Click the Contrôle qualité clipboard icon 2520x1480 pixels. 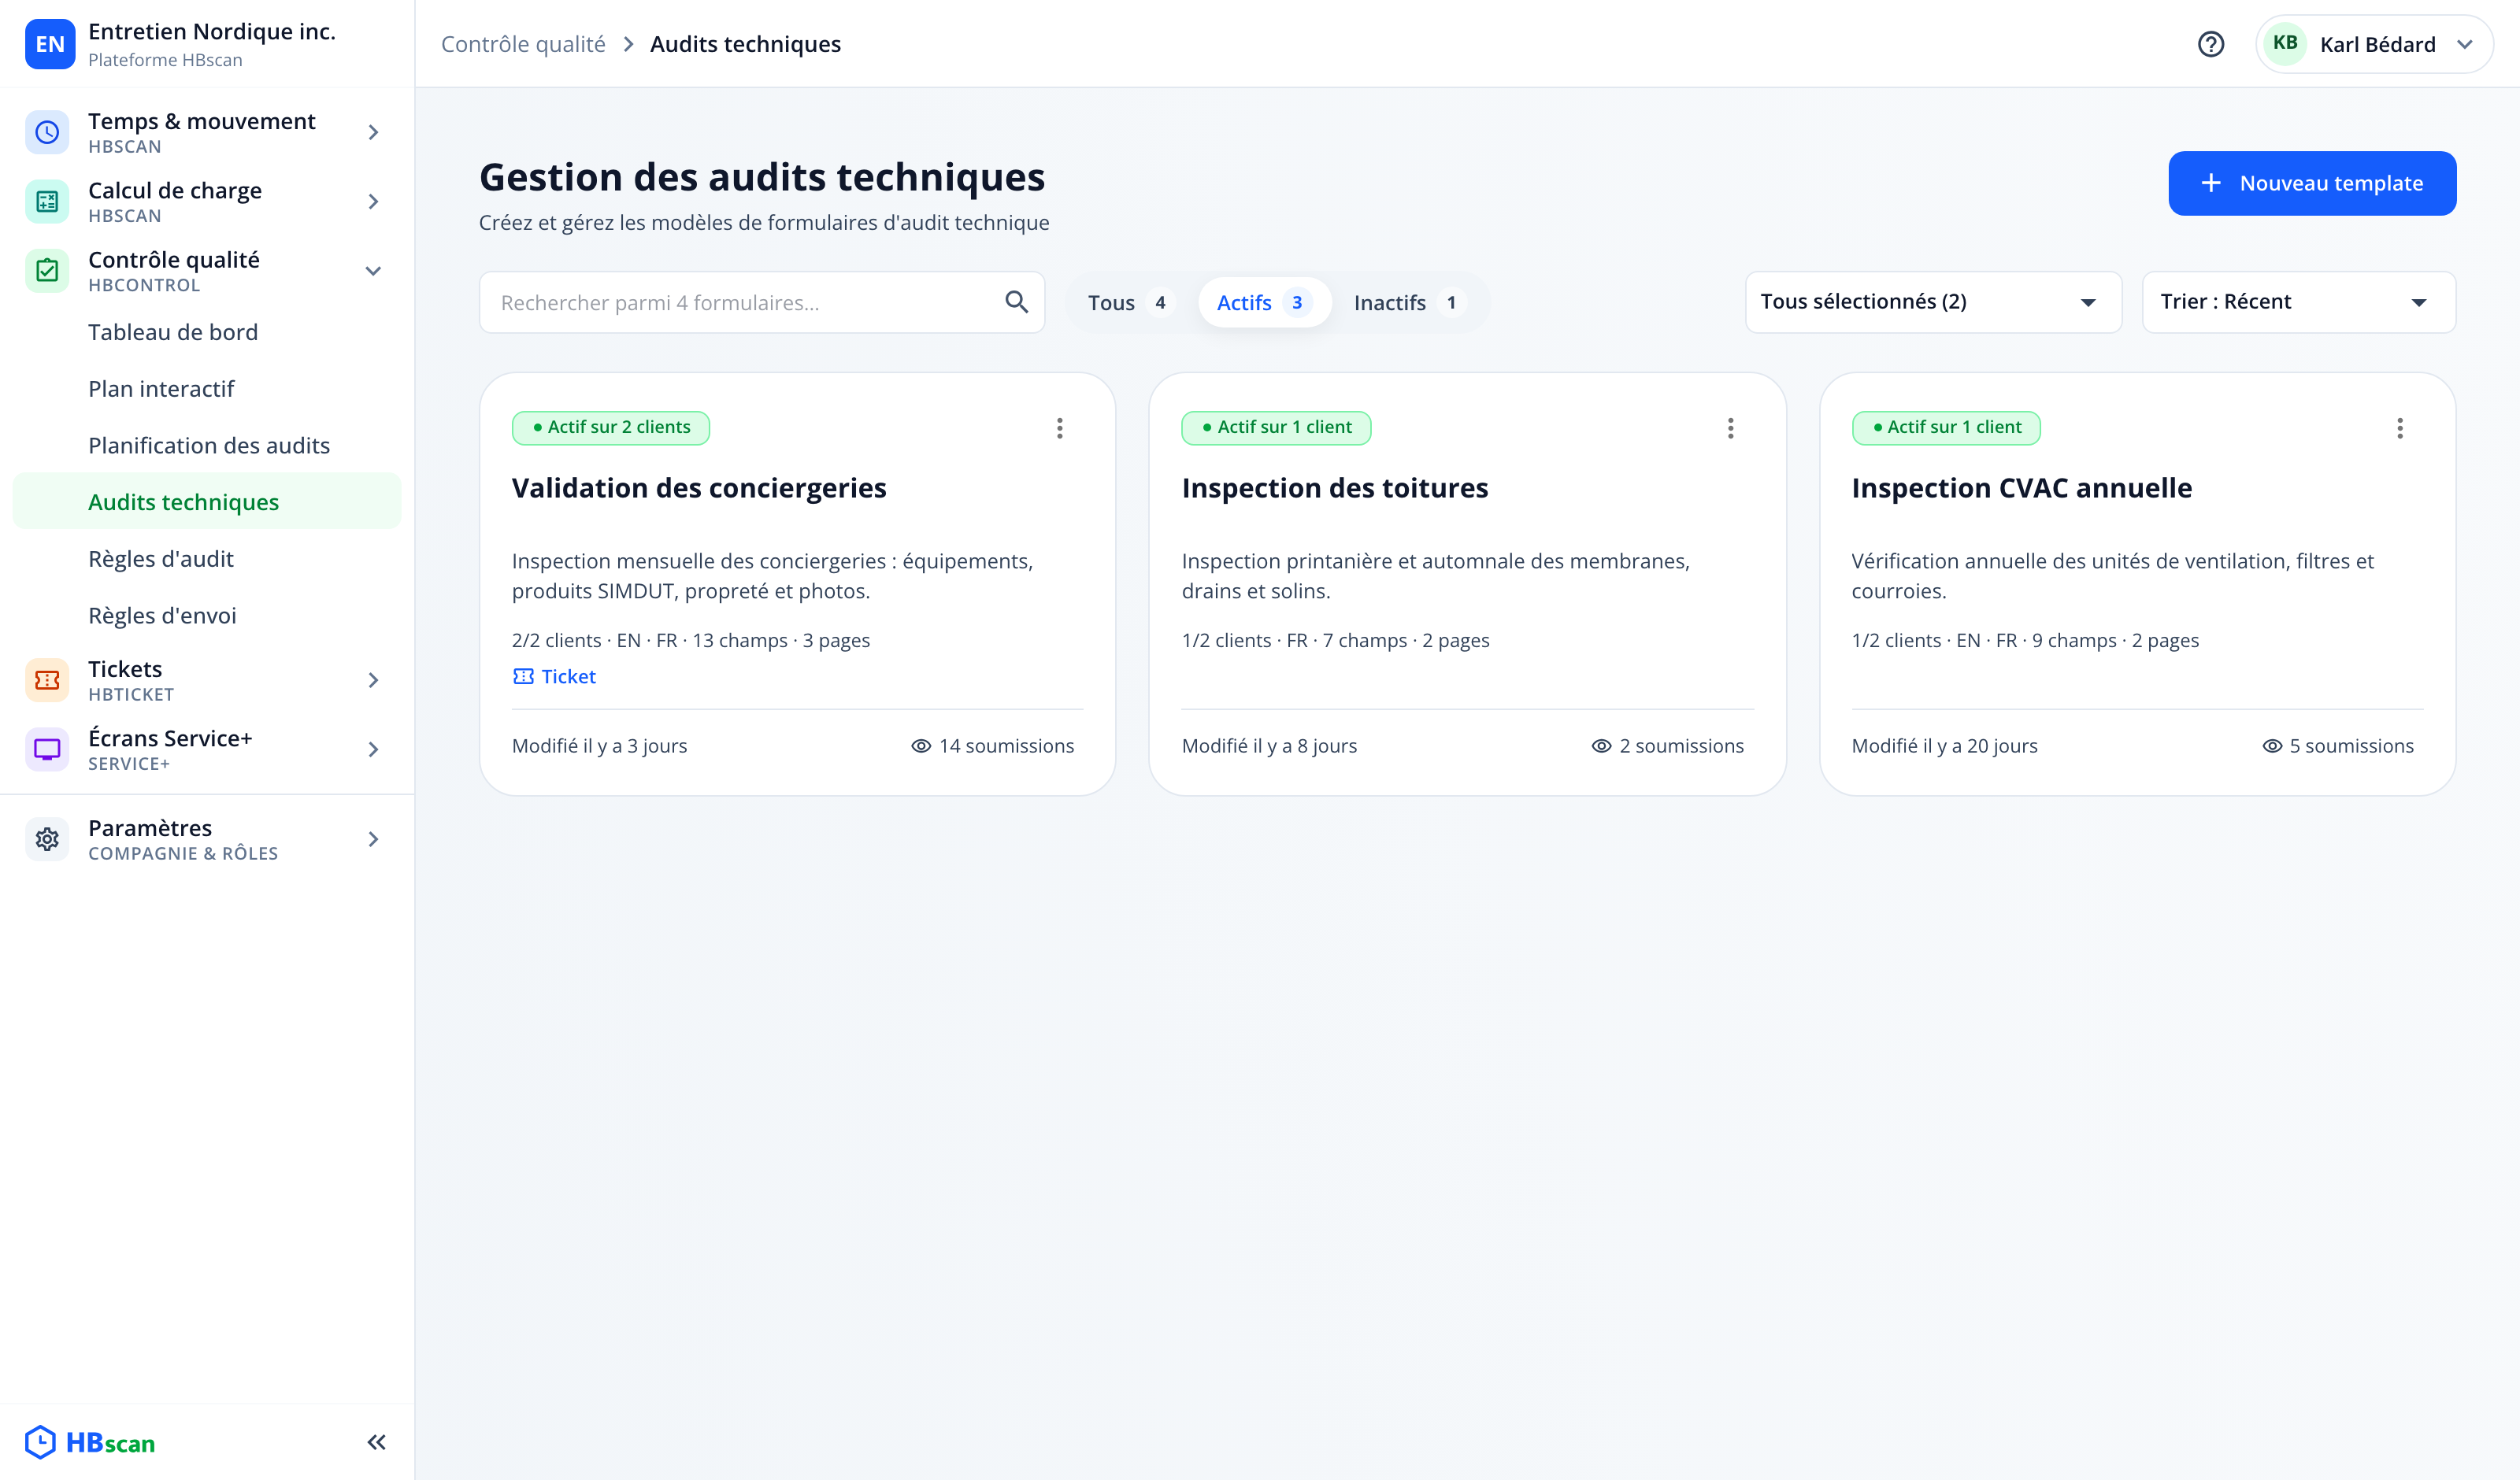click(47, 271)
